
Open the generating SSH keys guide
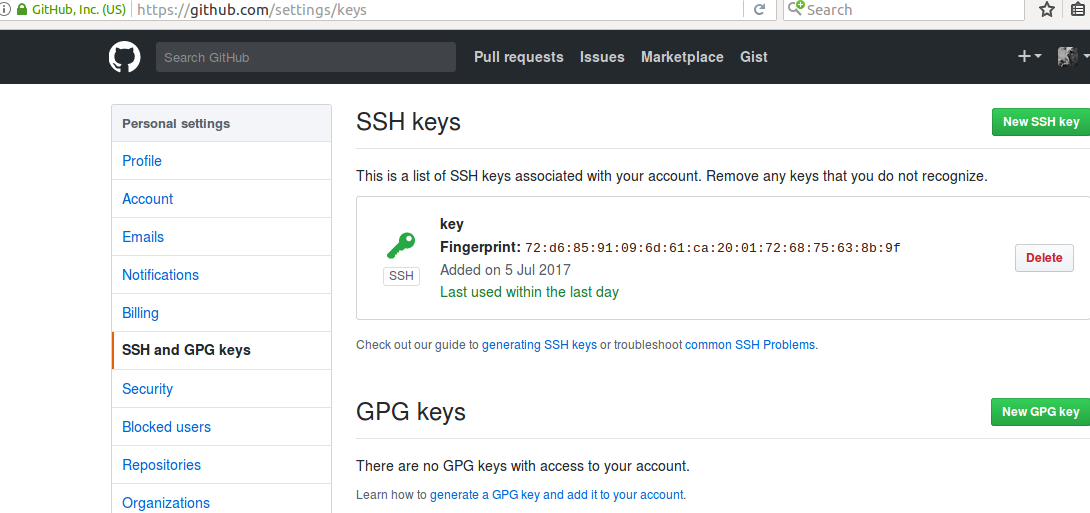[x=539, y=345]
